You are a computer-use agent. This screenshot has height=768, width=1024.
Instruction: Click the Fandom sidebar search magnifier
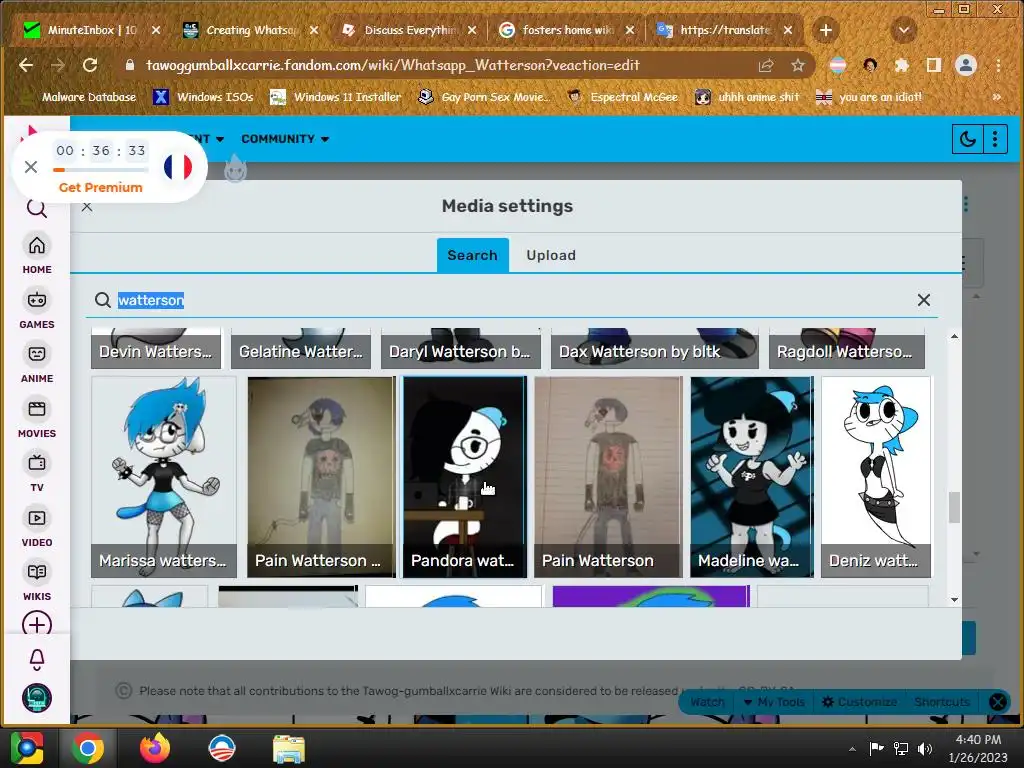(x=37, y=209)
